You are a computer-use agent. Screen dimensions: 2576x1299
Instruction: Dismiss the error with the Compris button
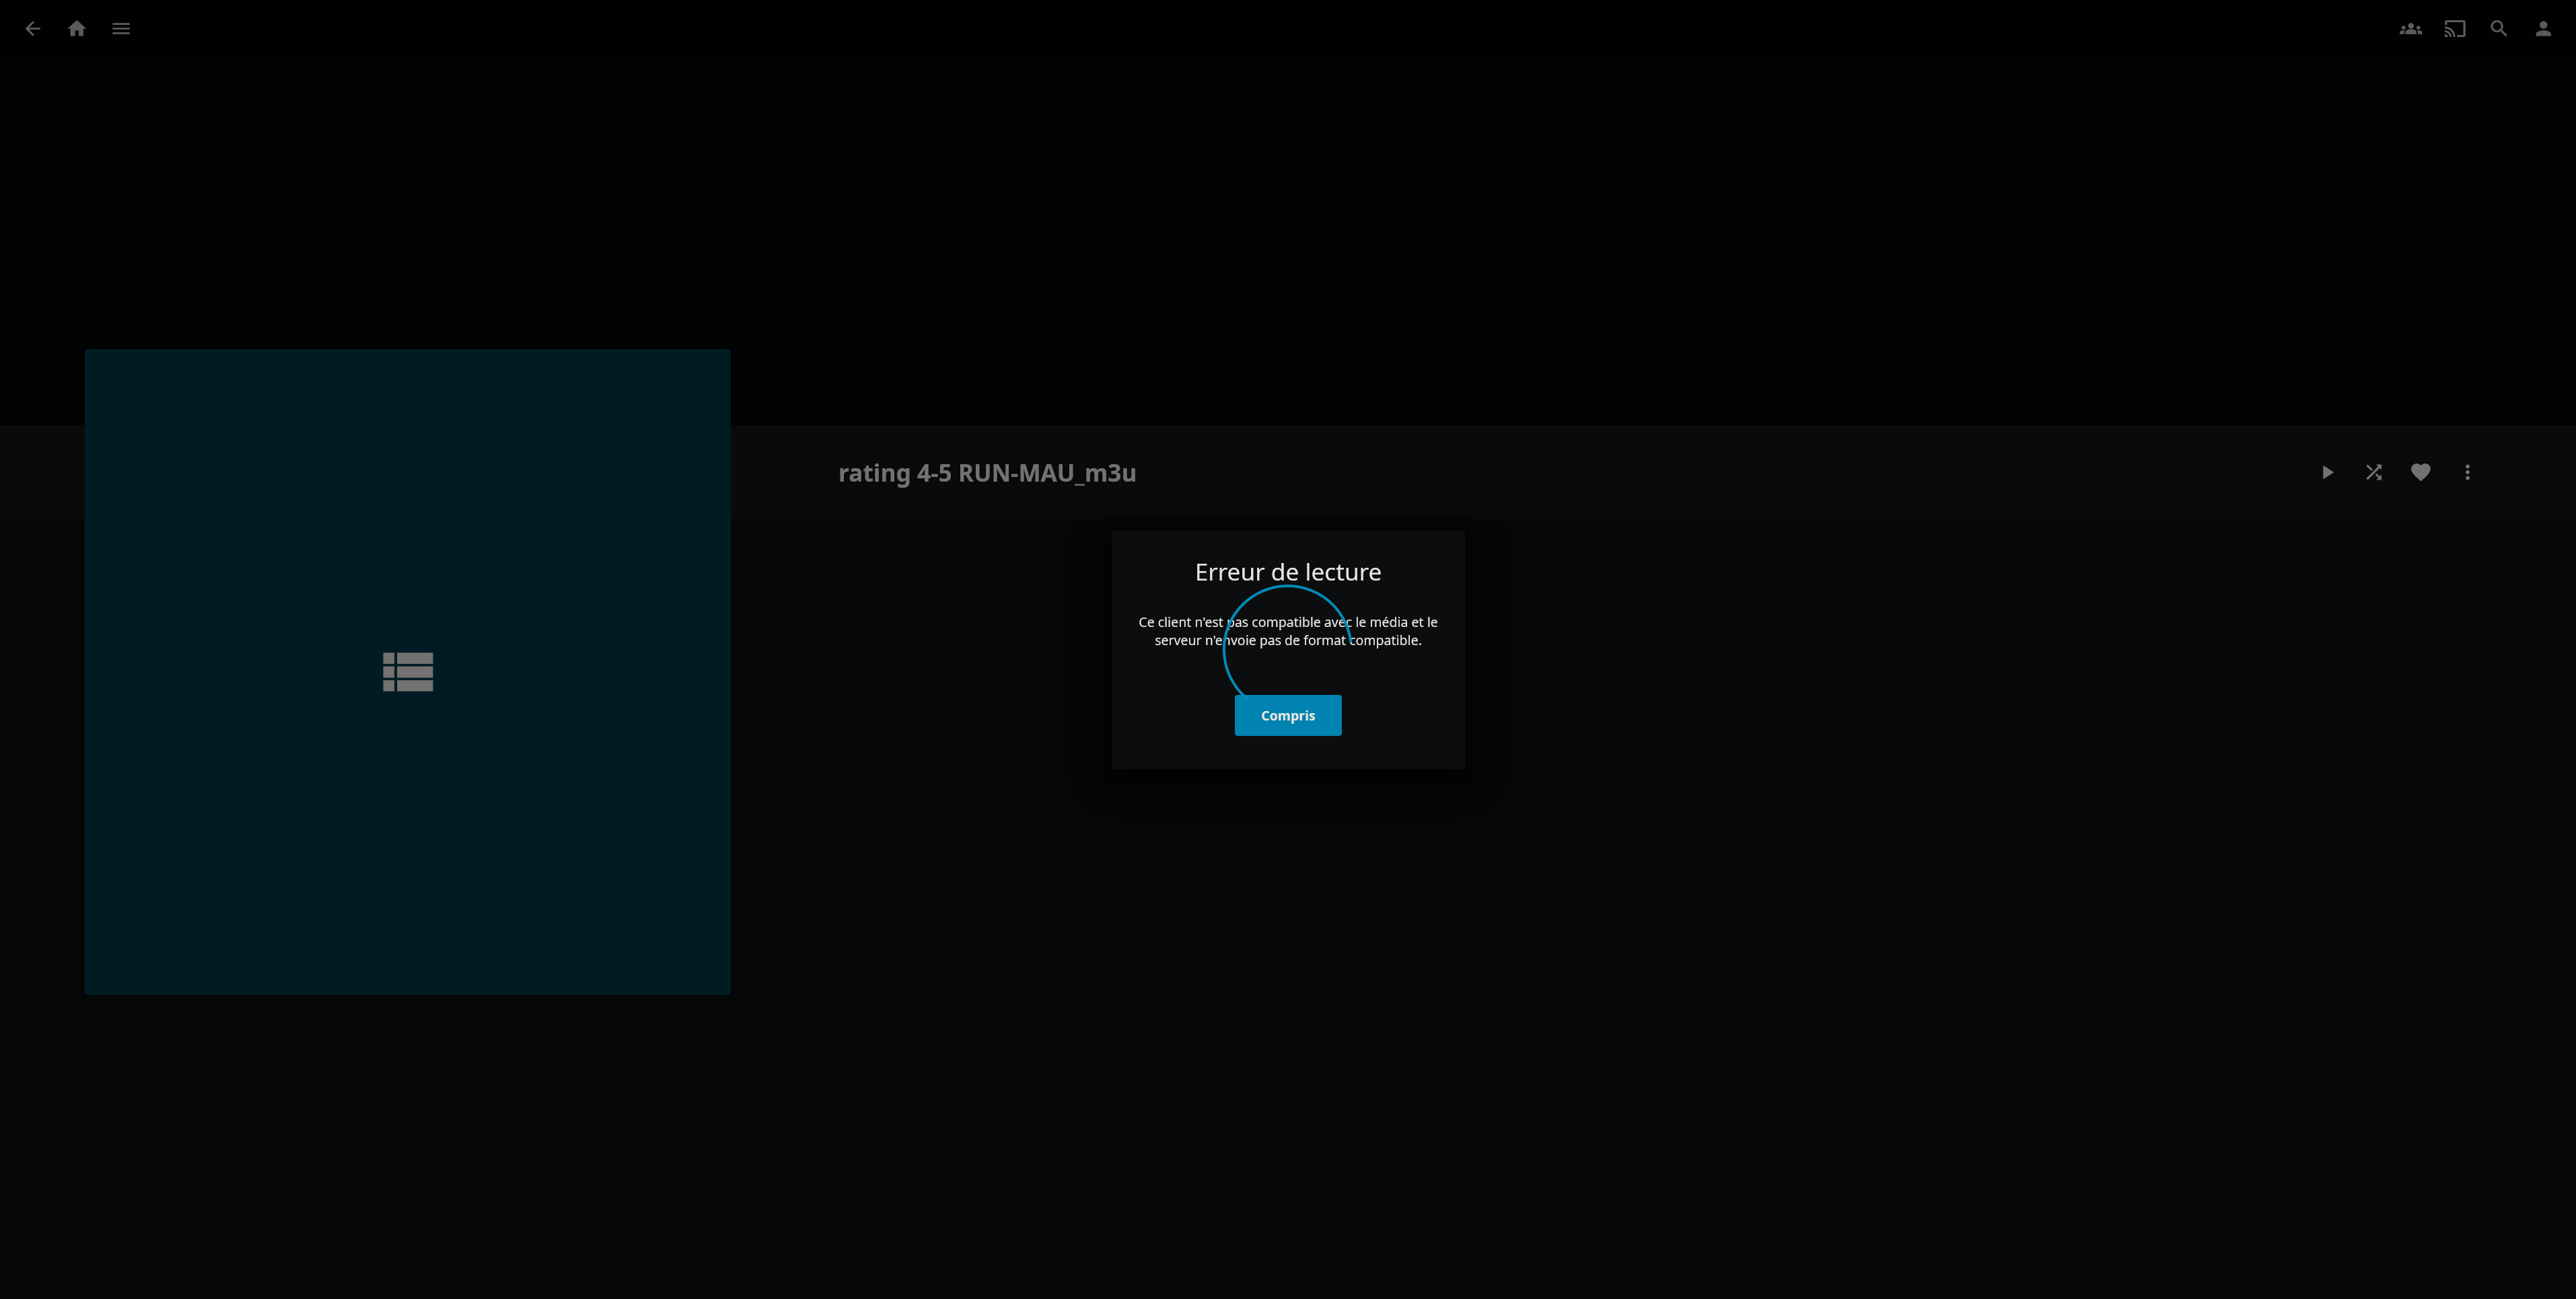click(x=1288, y=715)
